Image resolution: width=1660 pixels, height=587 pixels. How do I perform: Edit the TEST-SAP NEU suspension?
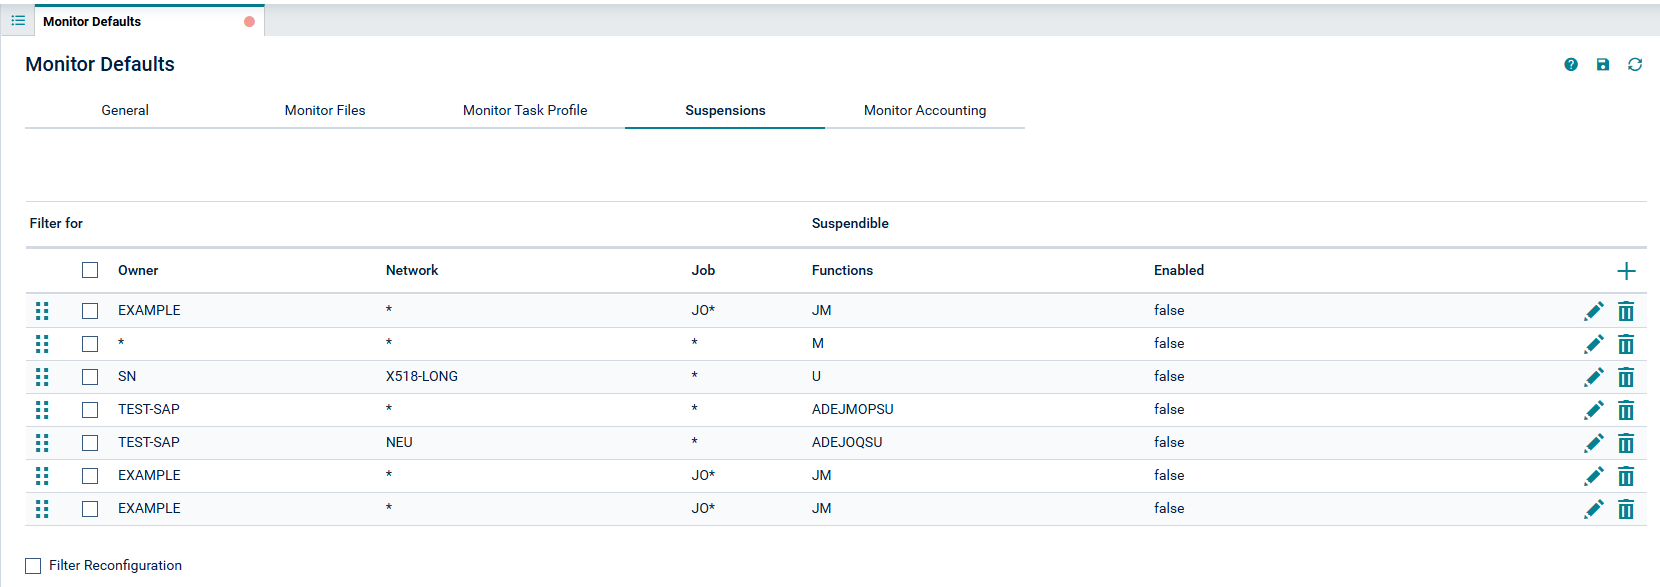1594,443
